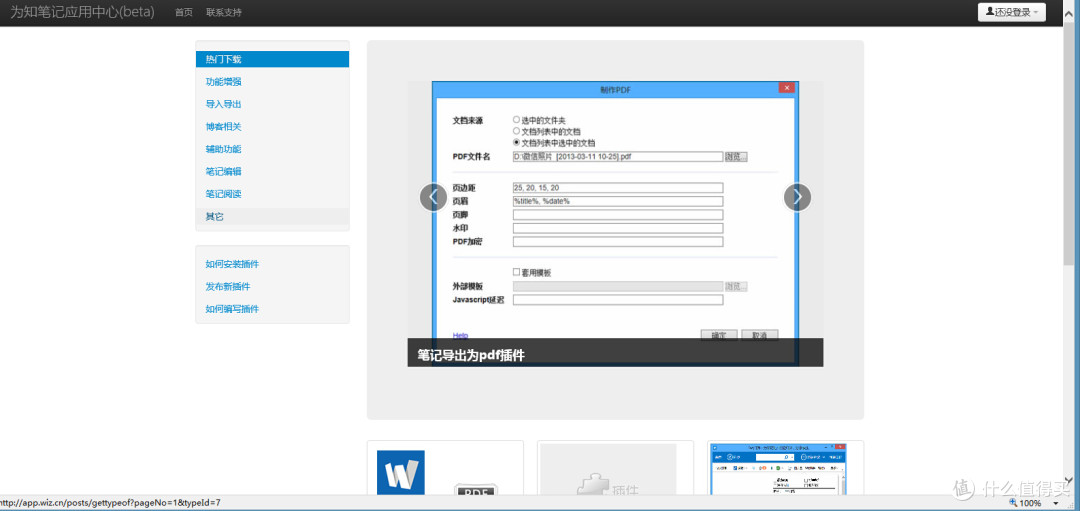Click 首页 in the top navigation
1080x511 pixels.
(184, 12)
